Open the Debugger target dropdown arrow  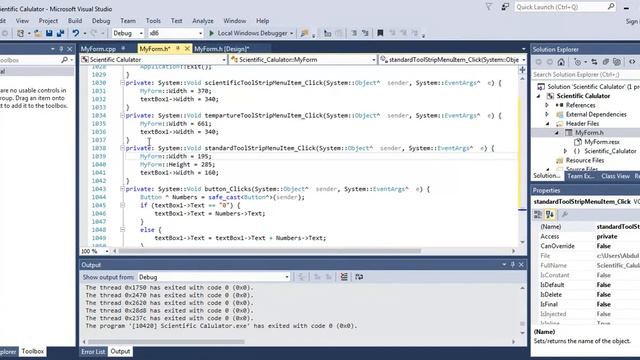pos(291,33)
